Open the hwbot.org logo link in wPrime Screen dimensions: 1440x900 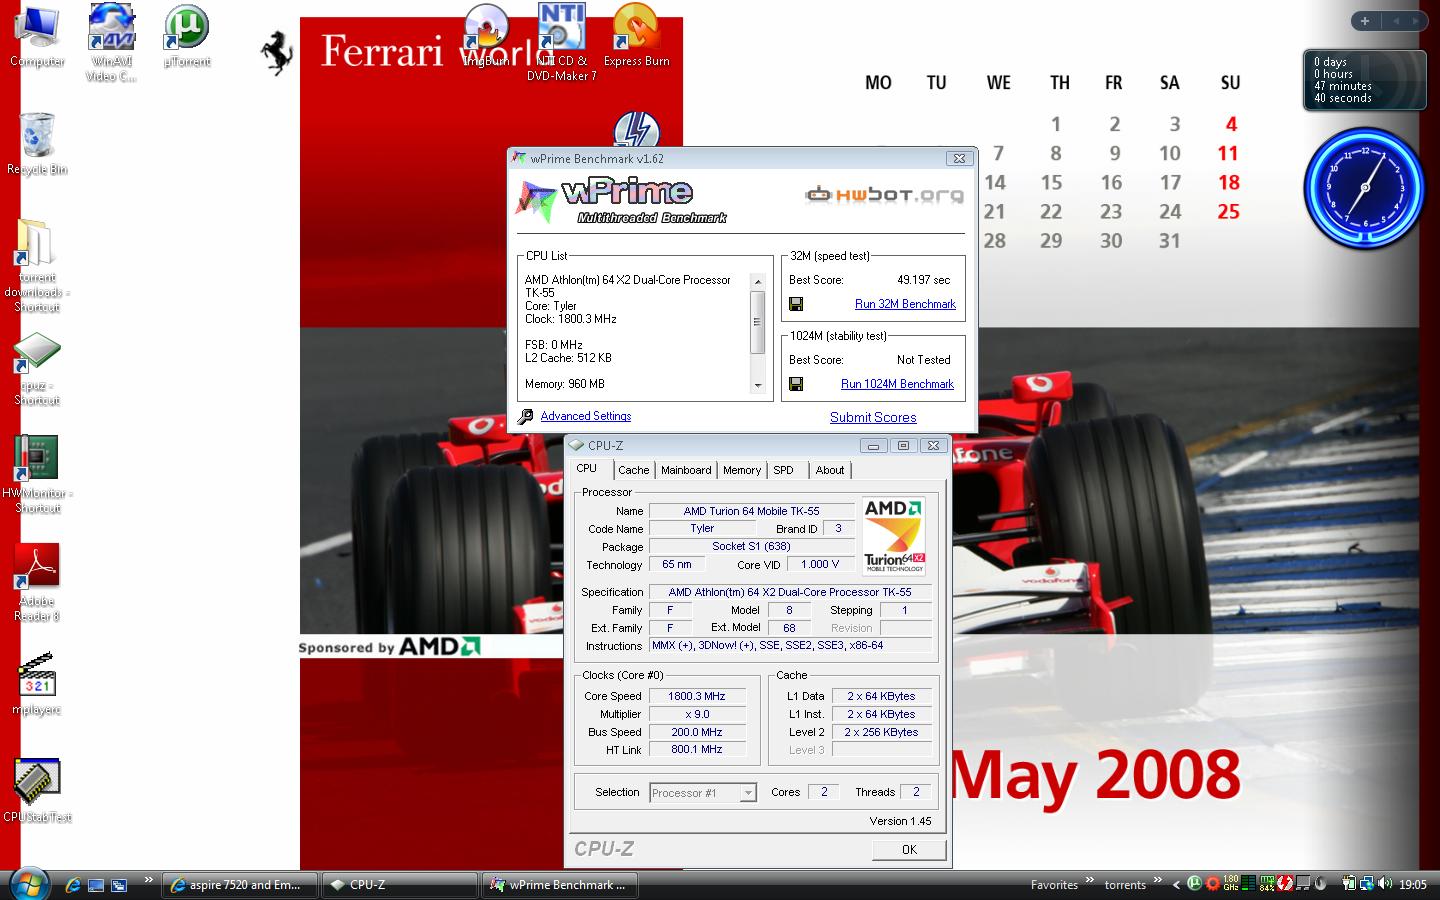pyautogui.click(x=885, y=194)
